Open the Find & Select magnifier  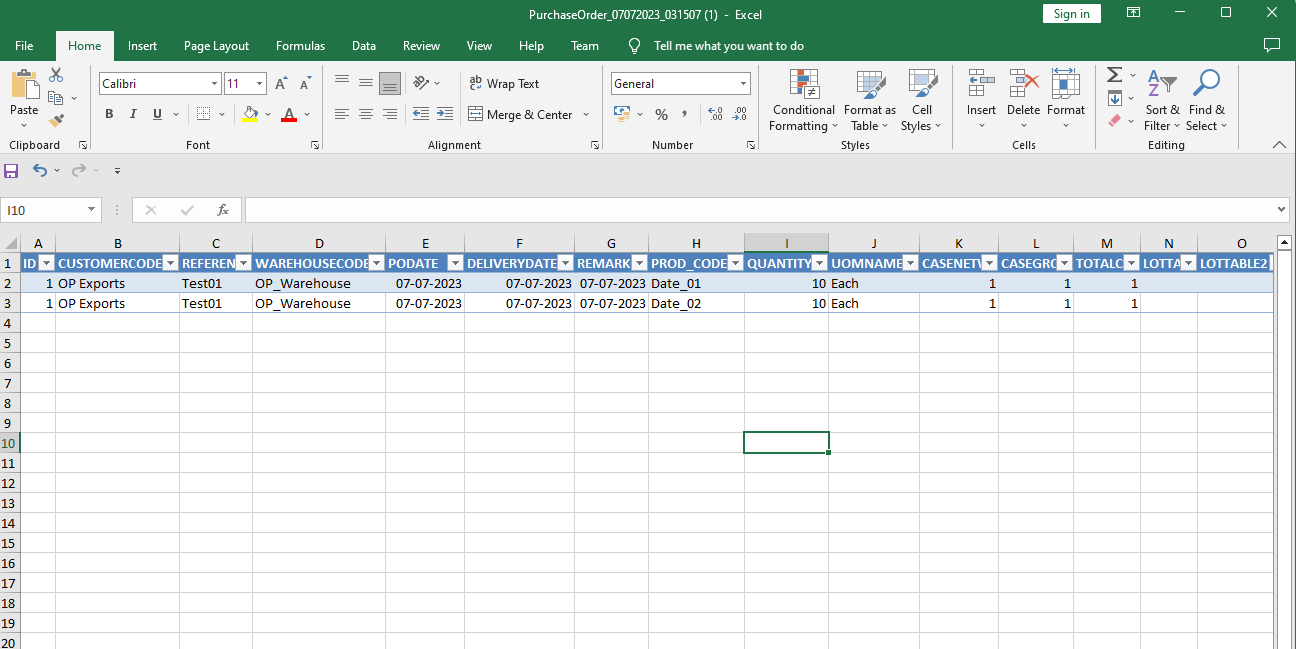[x=1206, y=84]
